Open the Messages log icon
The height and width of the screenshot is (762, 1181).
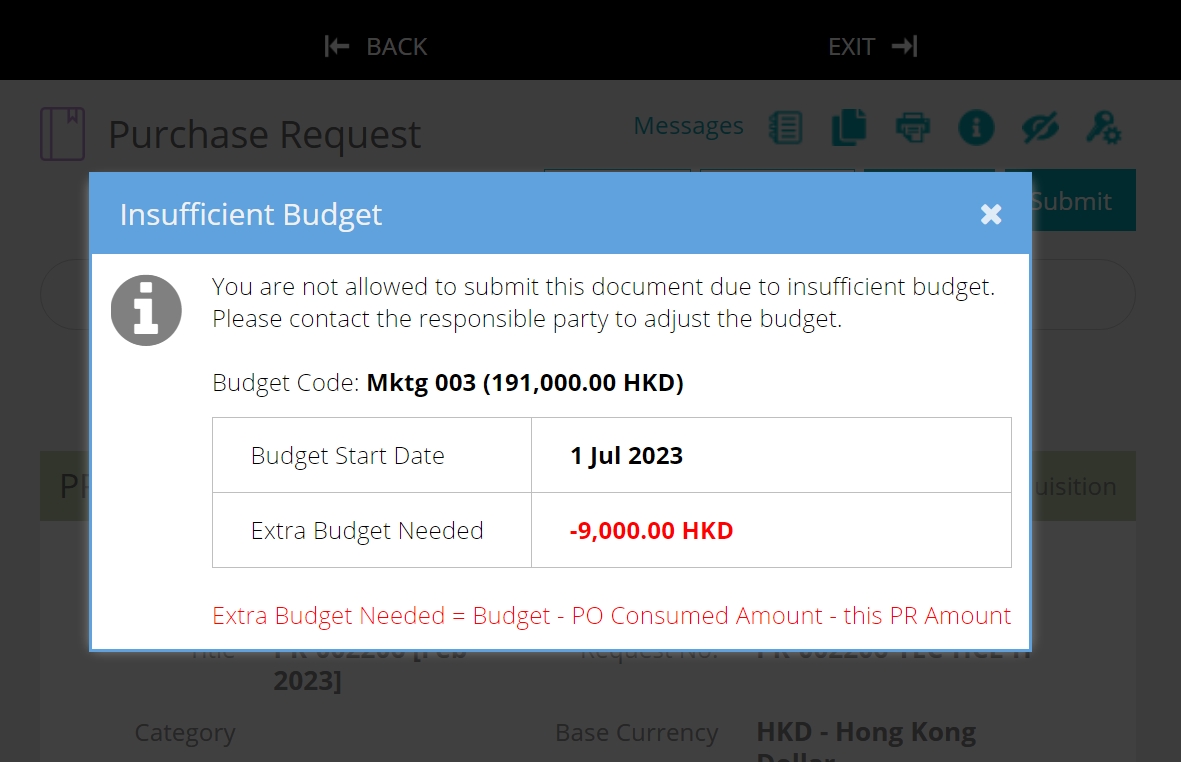(786, 127)
